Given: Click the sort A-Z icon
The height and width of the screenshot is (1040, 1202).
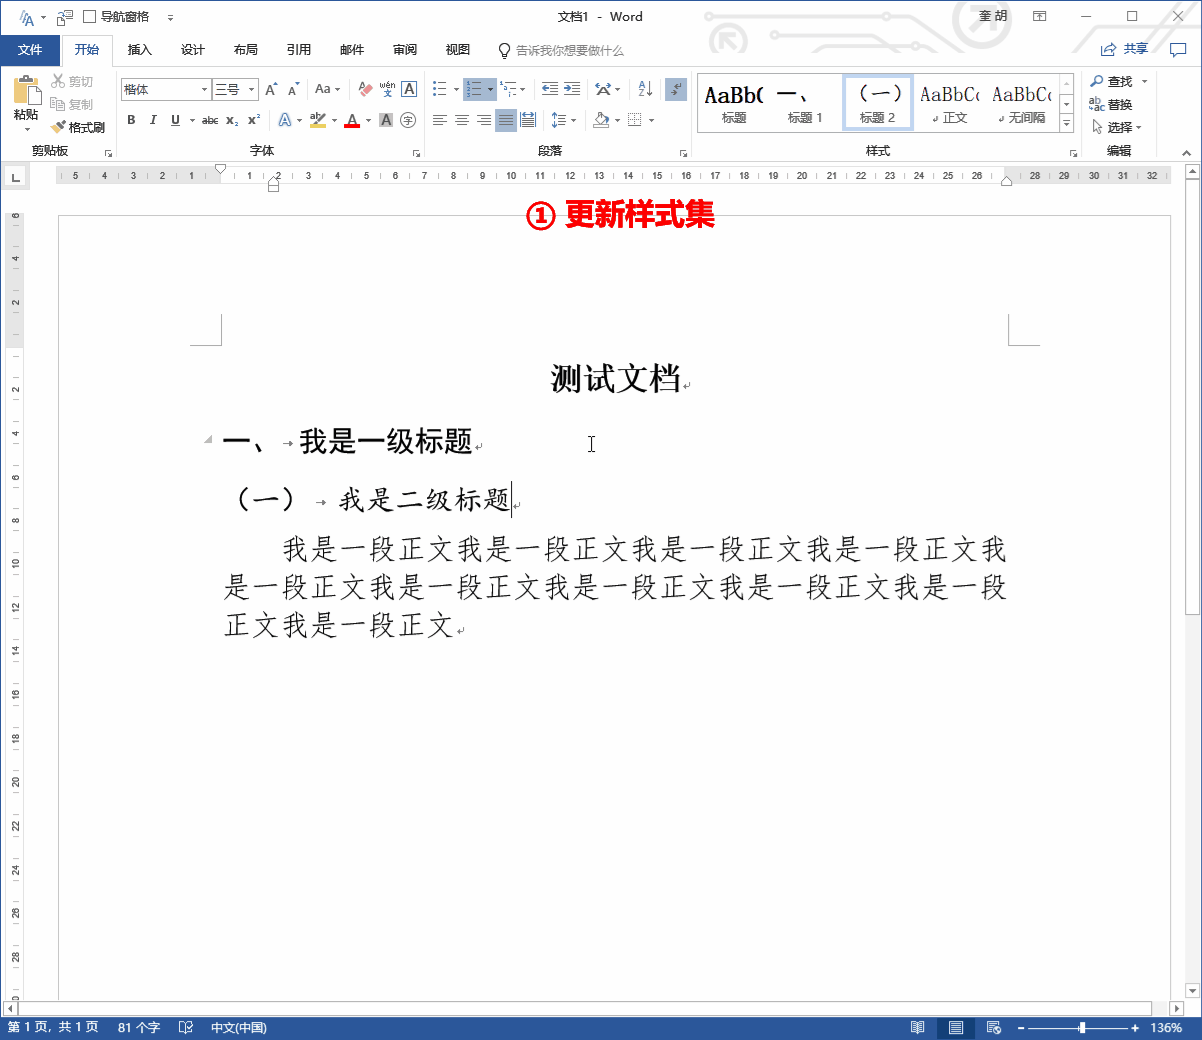Looking at the screenshot, I should [645, 89].
